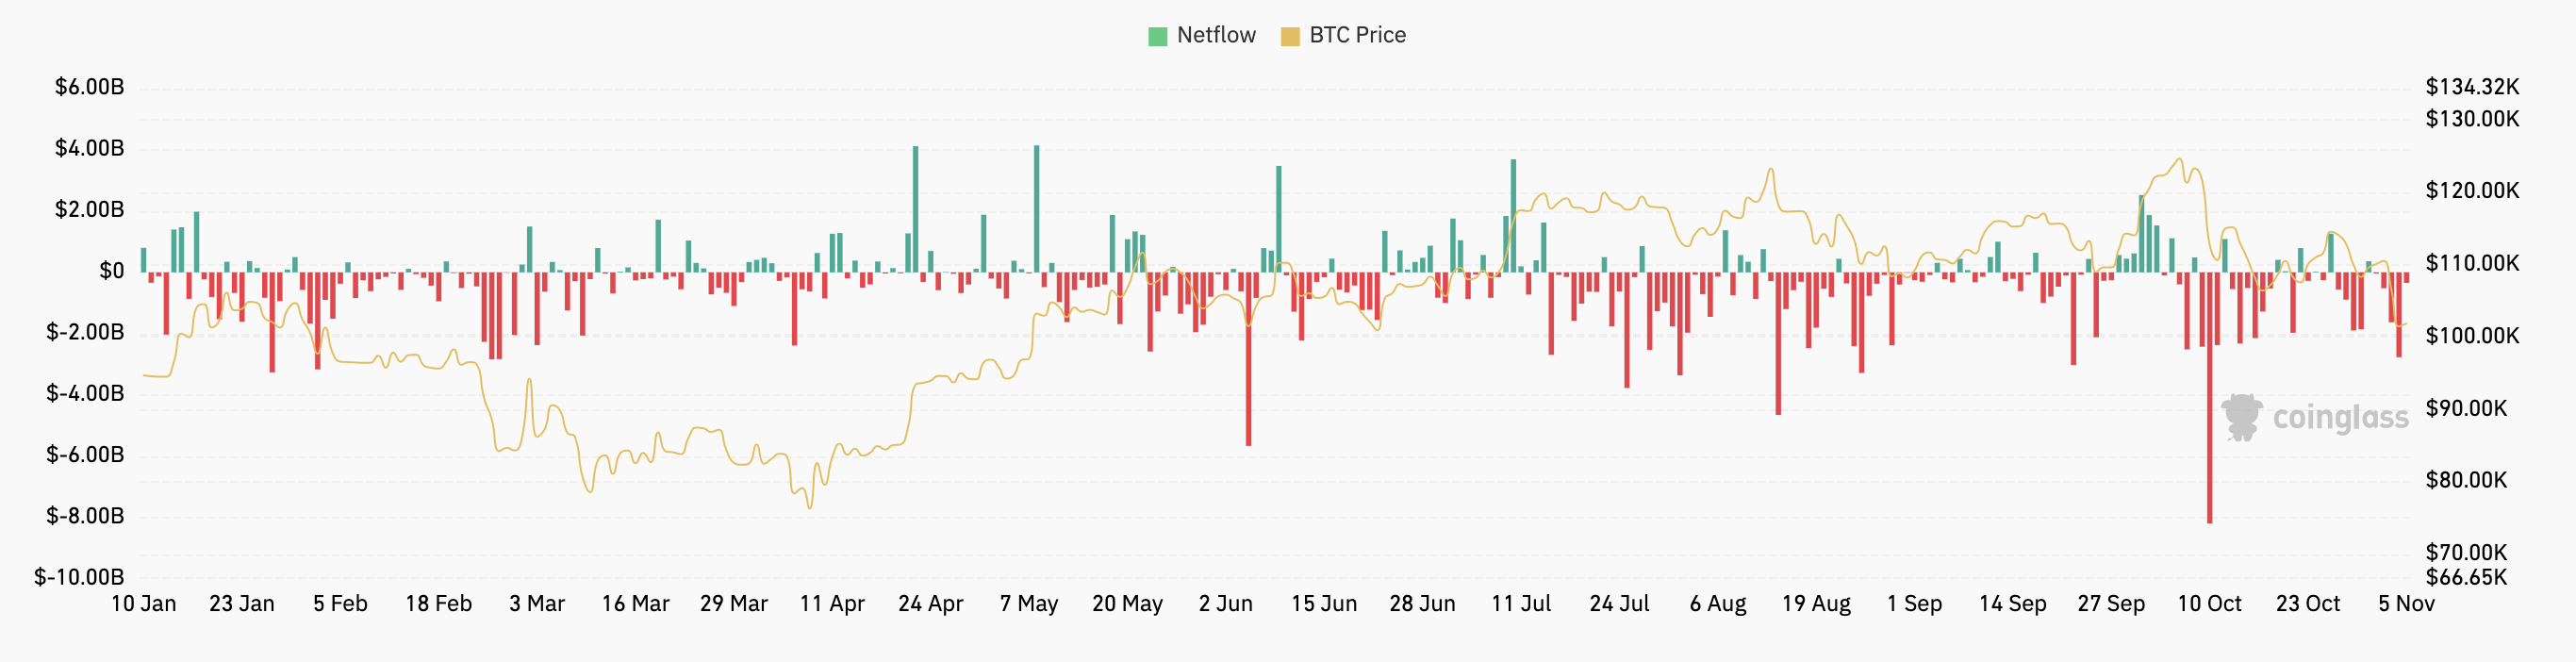Select the 24 Apr x-axis label

pyautogui.click(x=930, y=604)
